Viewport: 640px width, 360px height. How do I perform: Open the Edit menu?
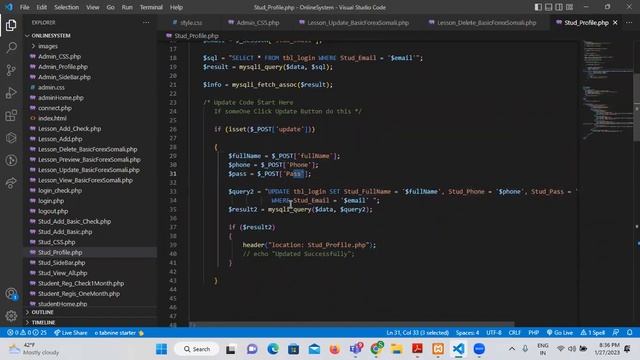(42, 7)
